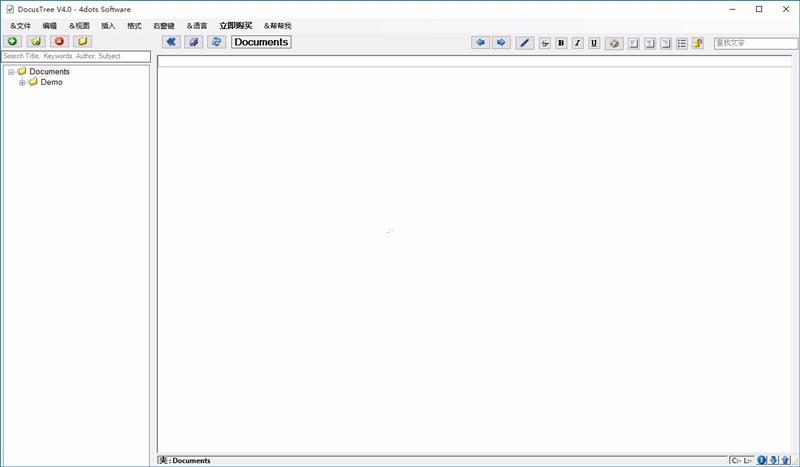
Task: Click the blue up arrow in status bar
Action: pyautogui.click(x=785, y=460)
